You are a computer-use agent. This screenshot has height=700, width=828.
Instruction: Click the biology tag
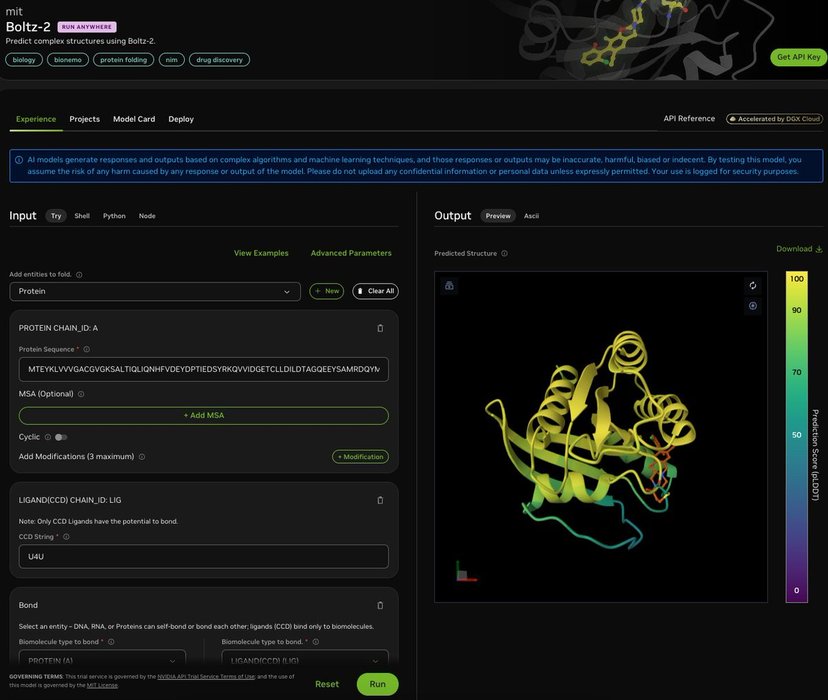(x=24, y=60)
